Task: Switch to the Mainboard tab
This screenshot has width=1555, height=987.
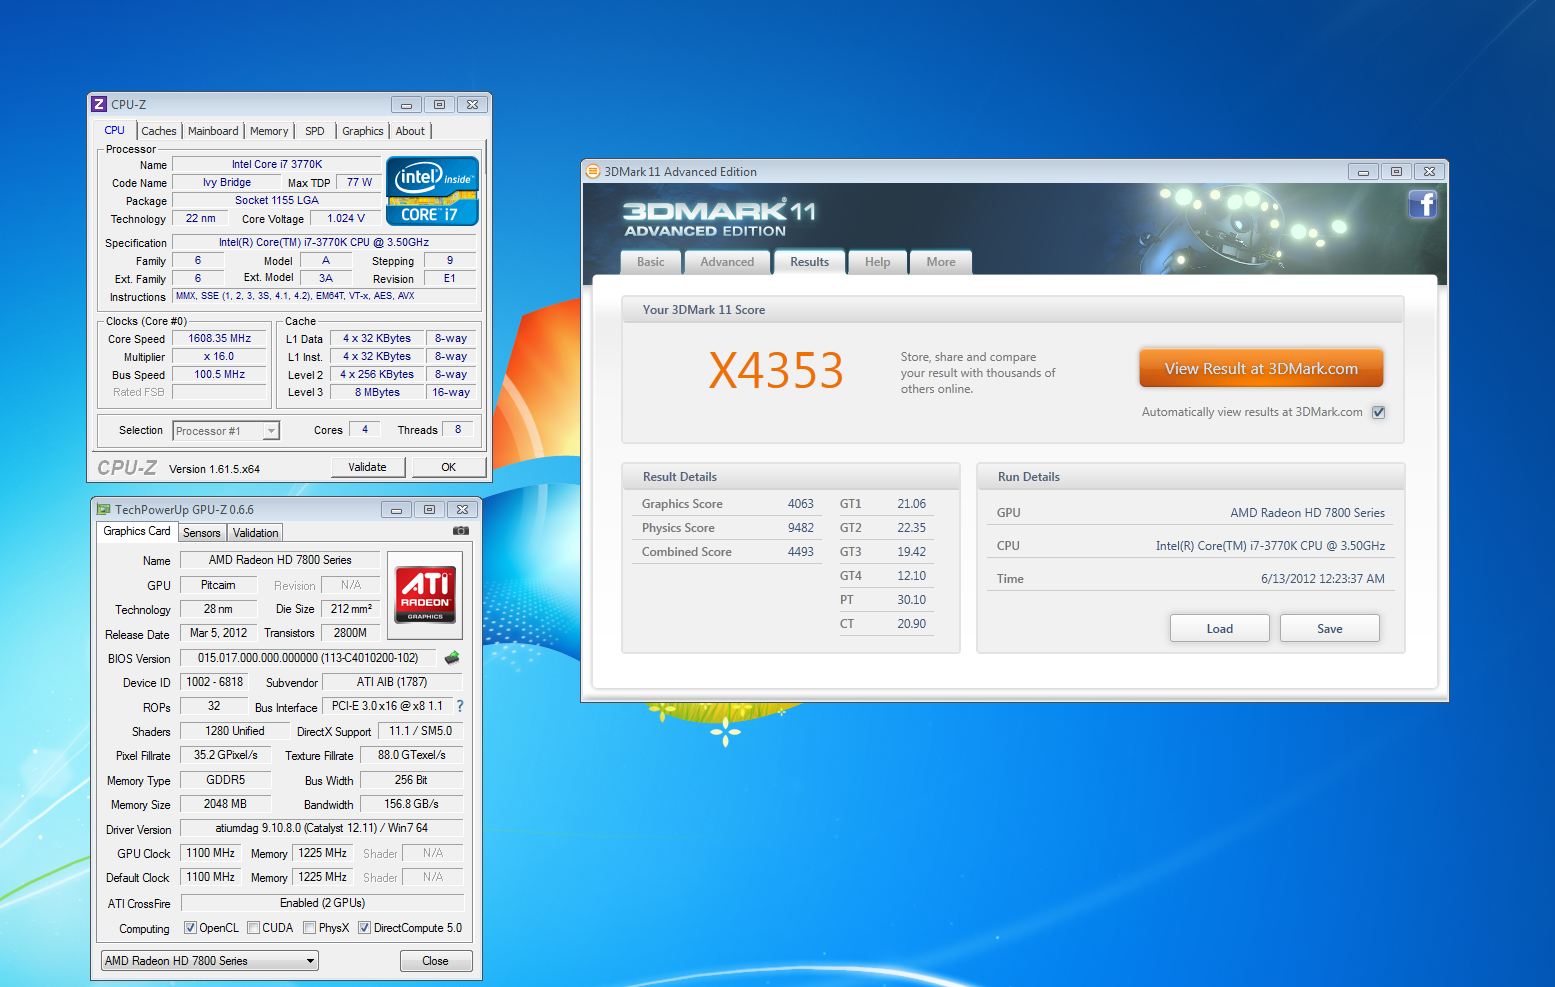Action: [213, 131]
